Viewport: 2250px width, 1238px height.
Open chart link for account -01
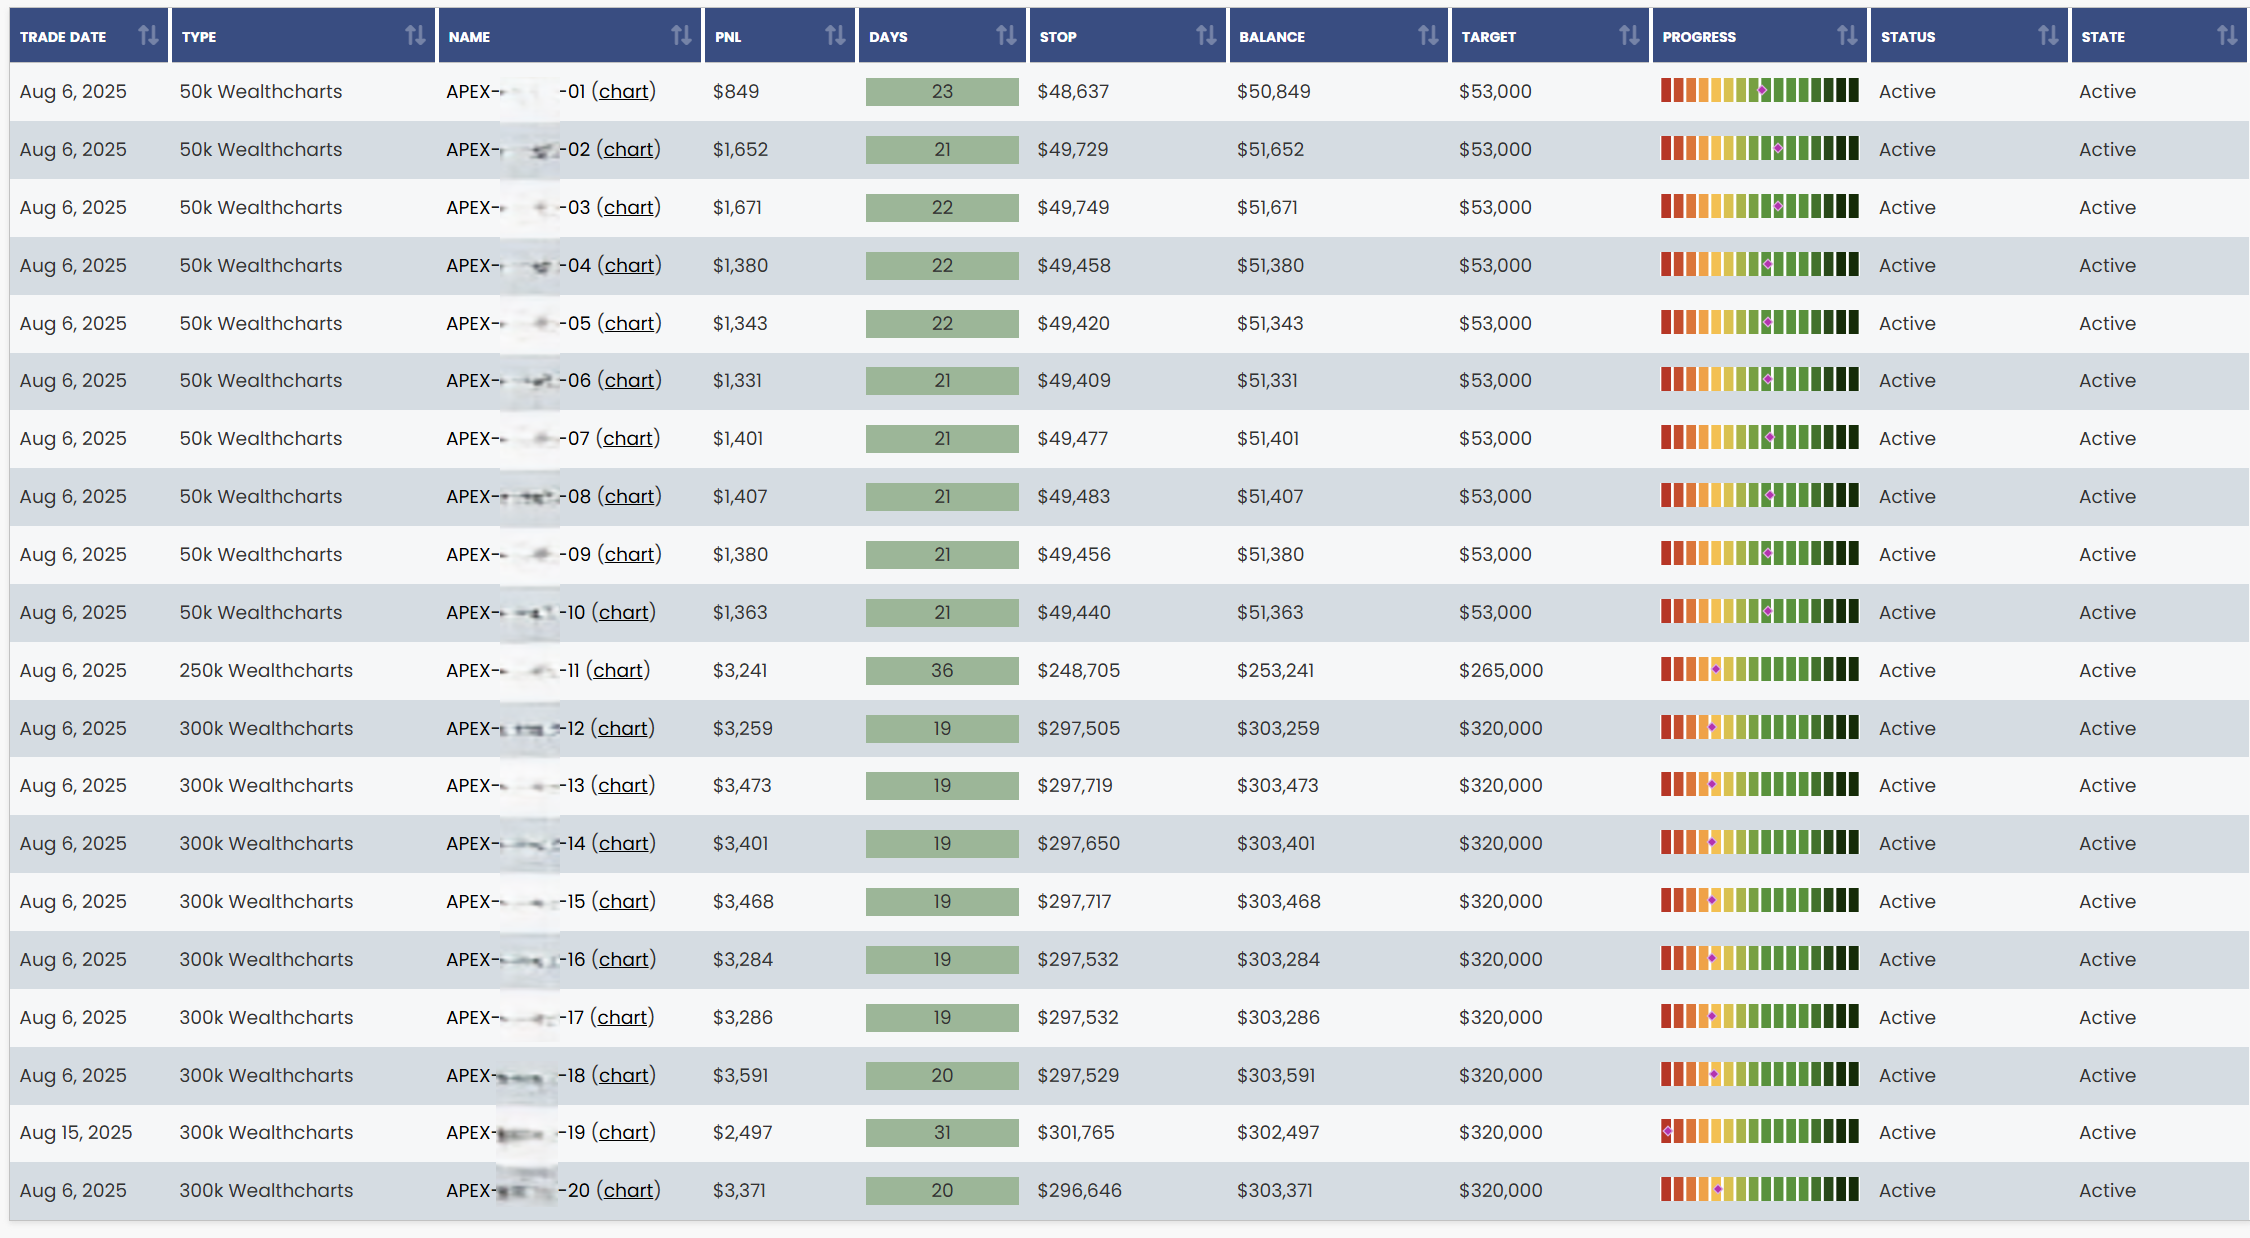[624, 91]
